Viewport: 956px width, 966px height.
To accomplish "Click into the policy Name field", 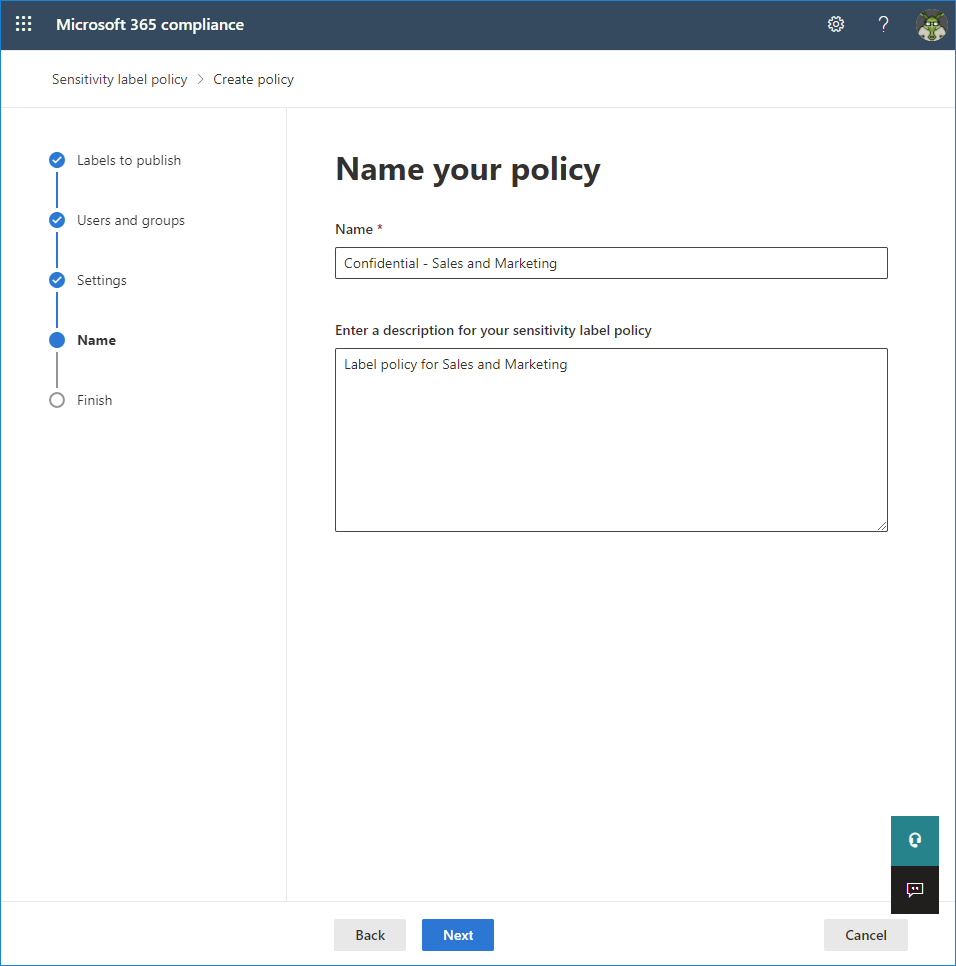I will pos(611,263).
